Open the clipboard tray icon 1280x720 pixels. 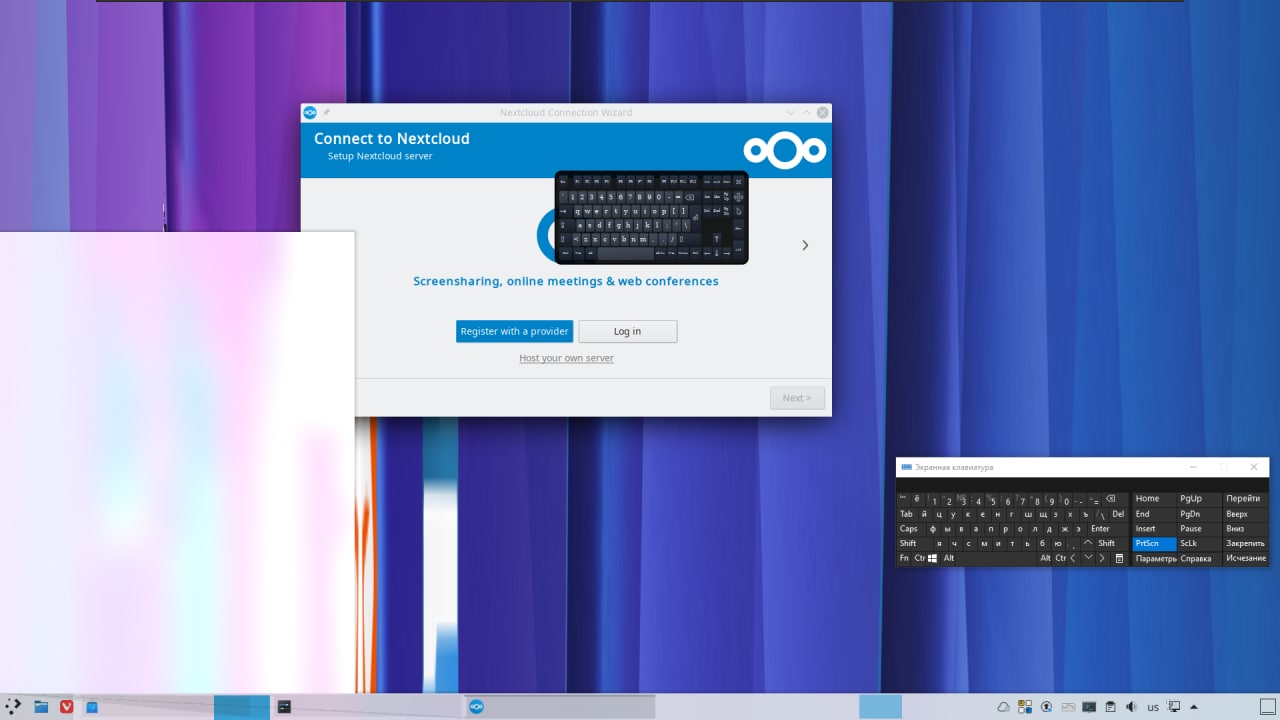[1110, 707]
